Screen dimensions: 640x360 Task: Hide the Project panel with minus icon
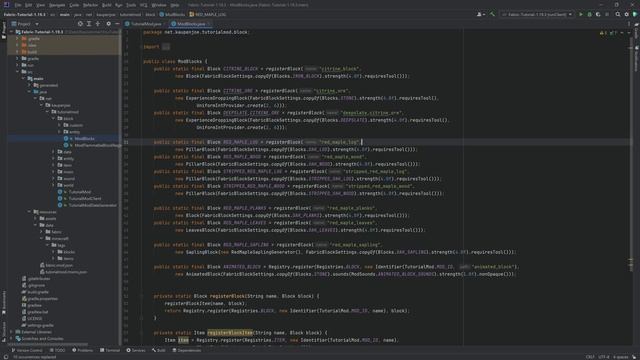click(x=117, y=24)
